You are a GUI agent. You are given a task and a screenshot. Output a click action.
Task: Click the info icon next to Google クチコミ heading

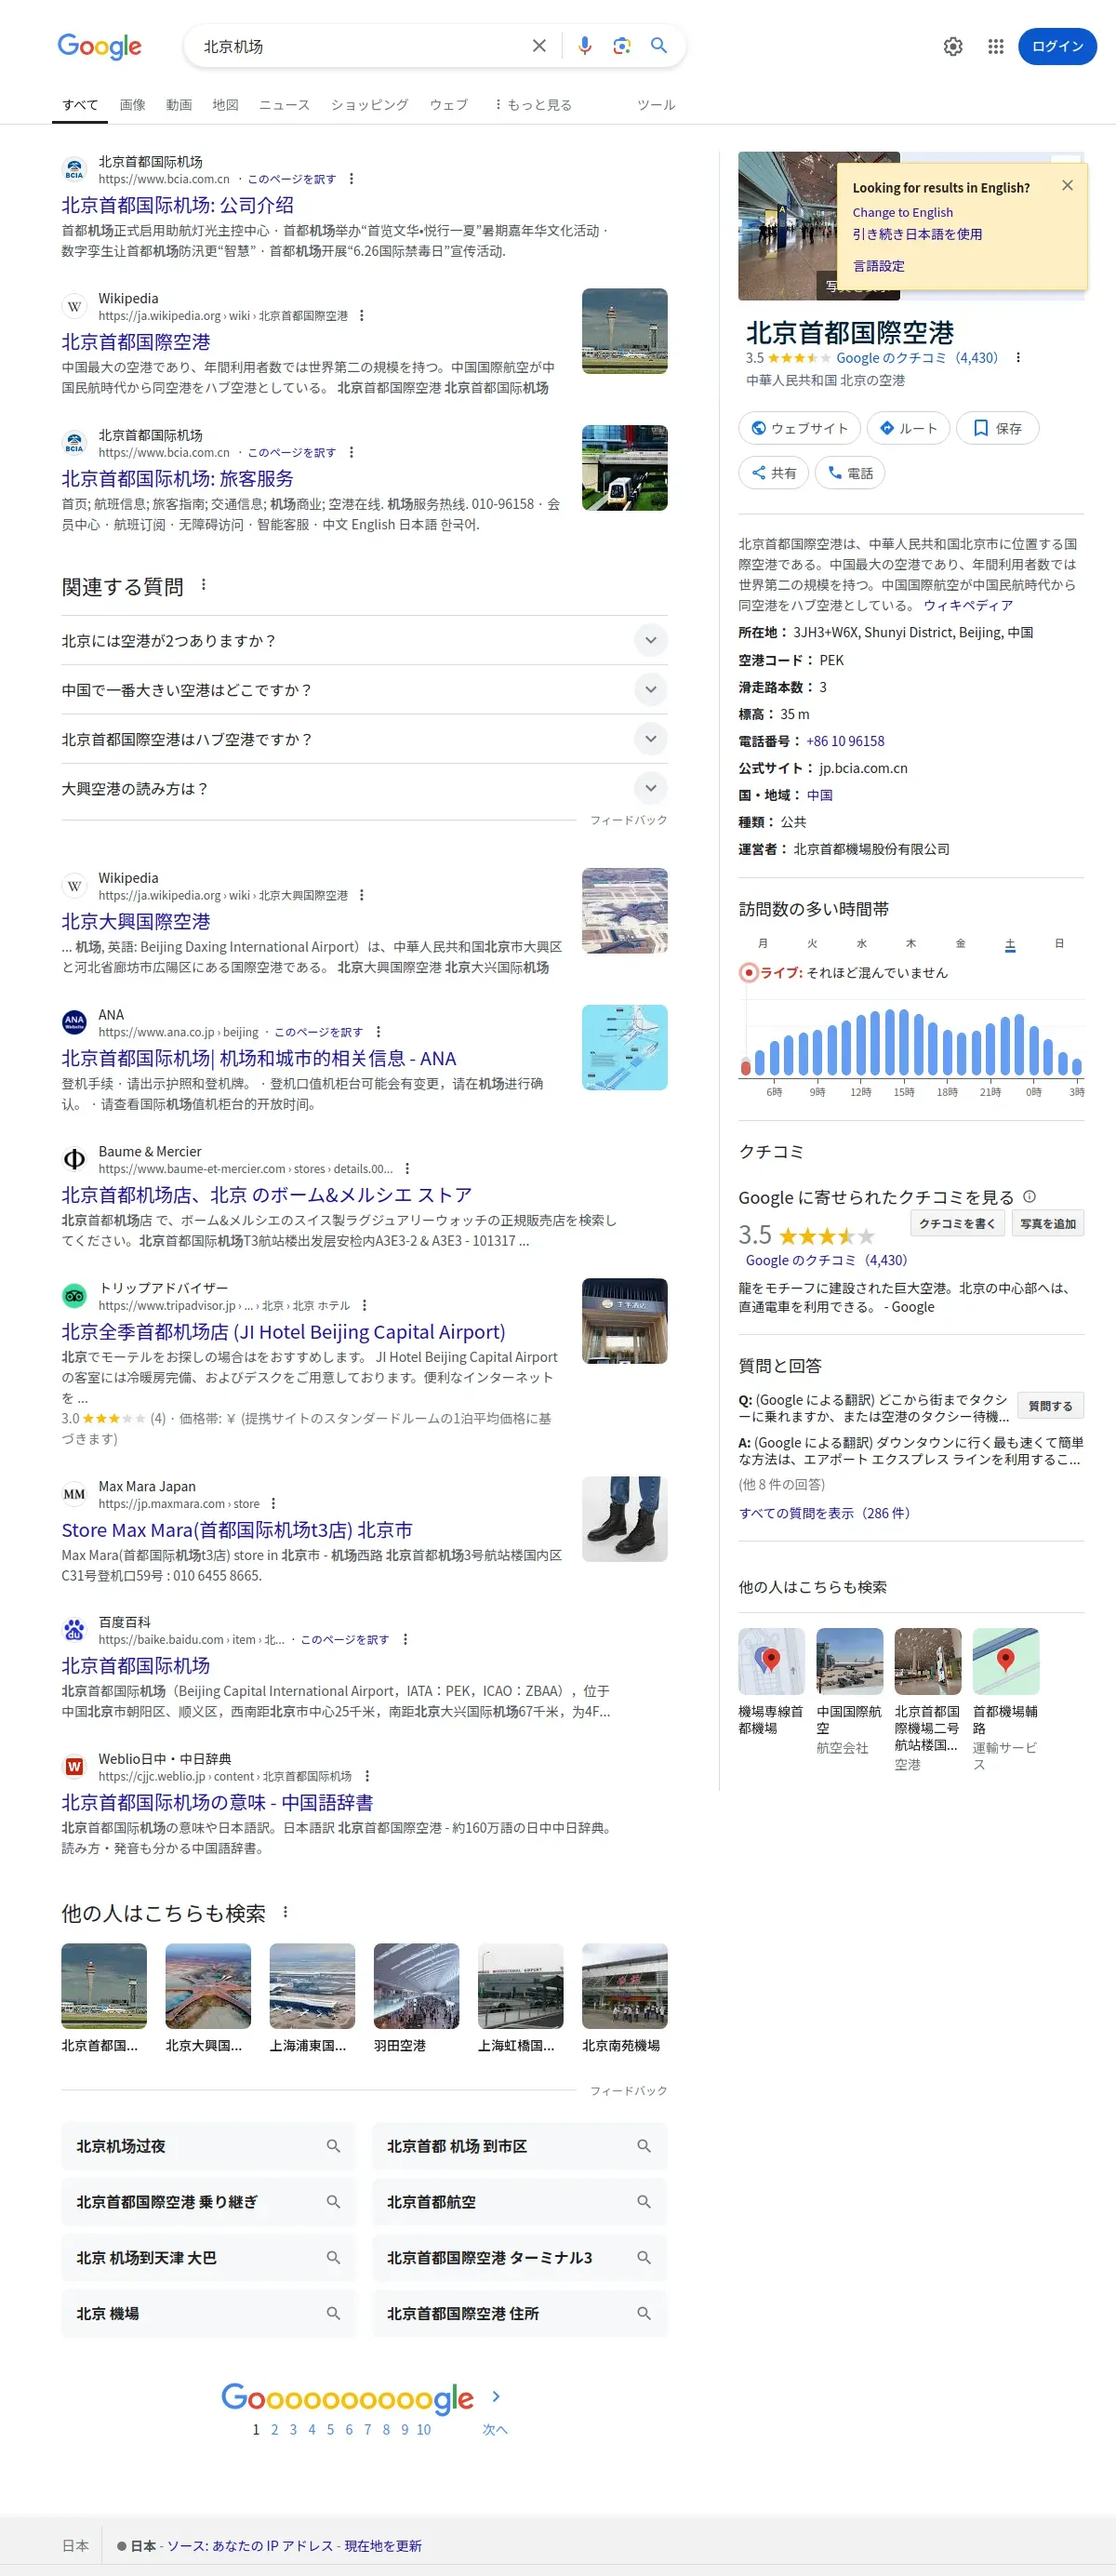(1030, 1197)
